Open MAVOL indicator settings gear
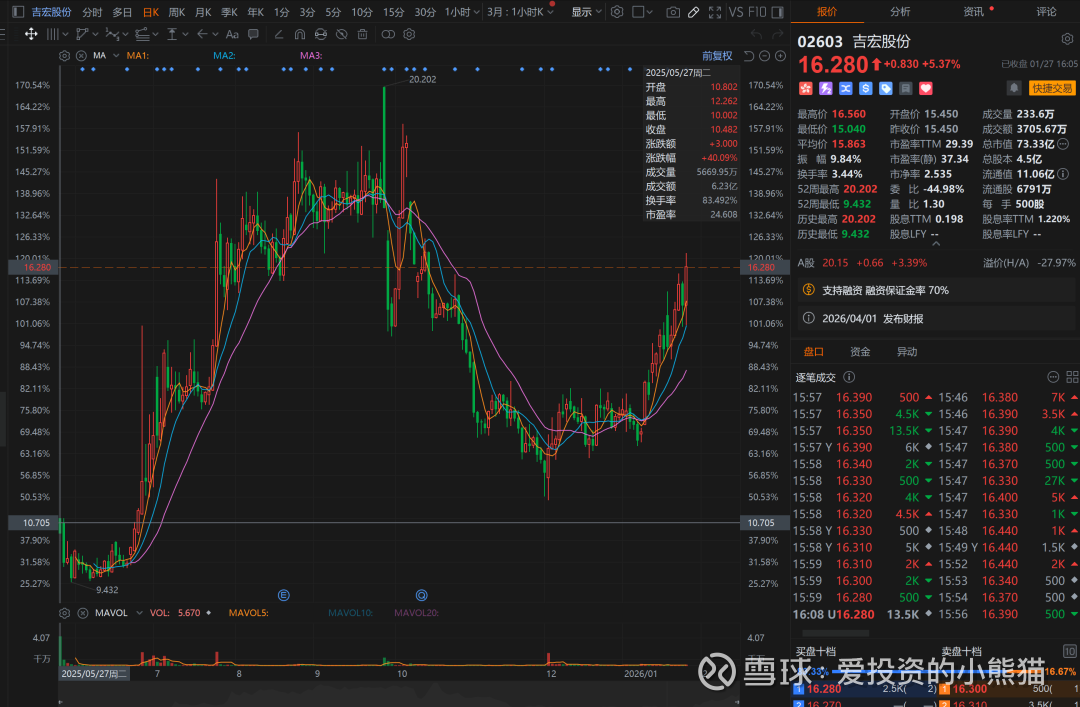This screenshot has height=707, width=1080. [64, 613]
